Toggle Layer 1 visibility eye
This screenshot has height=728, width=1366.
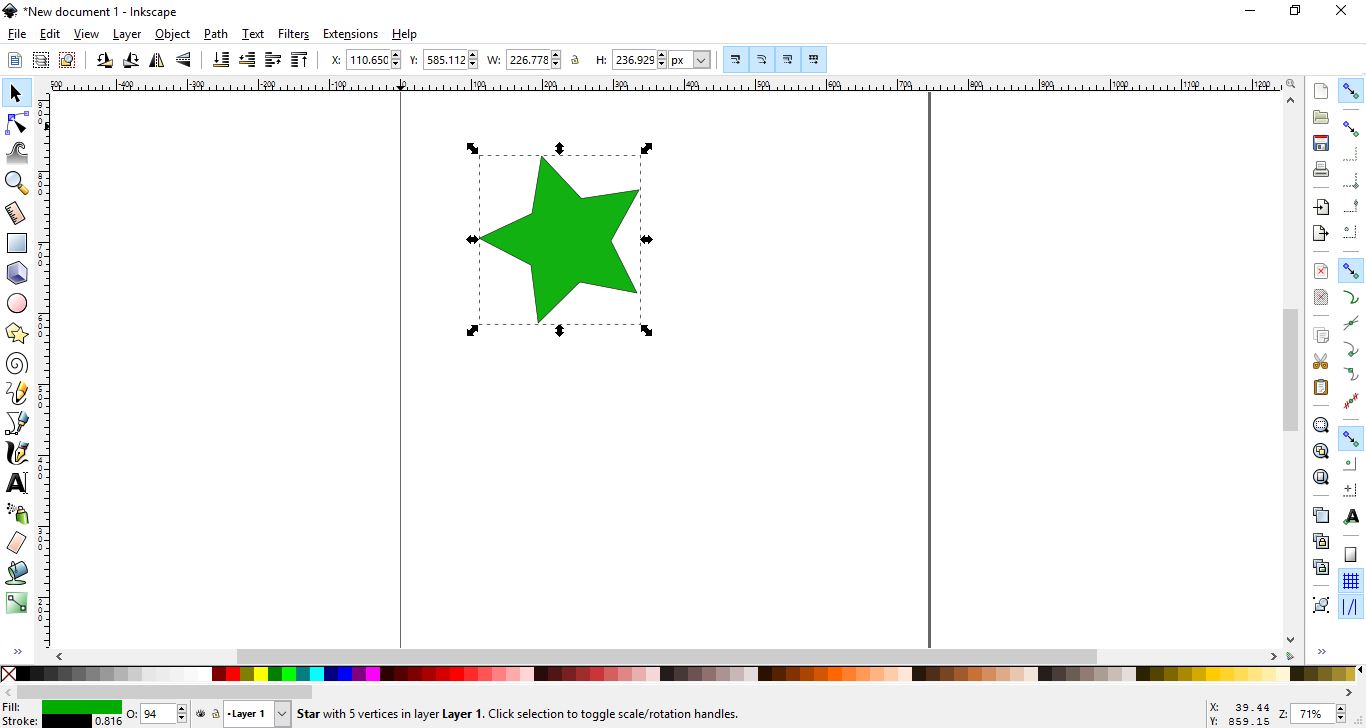tap(201, 714)
